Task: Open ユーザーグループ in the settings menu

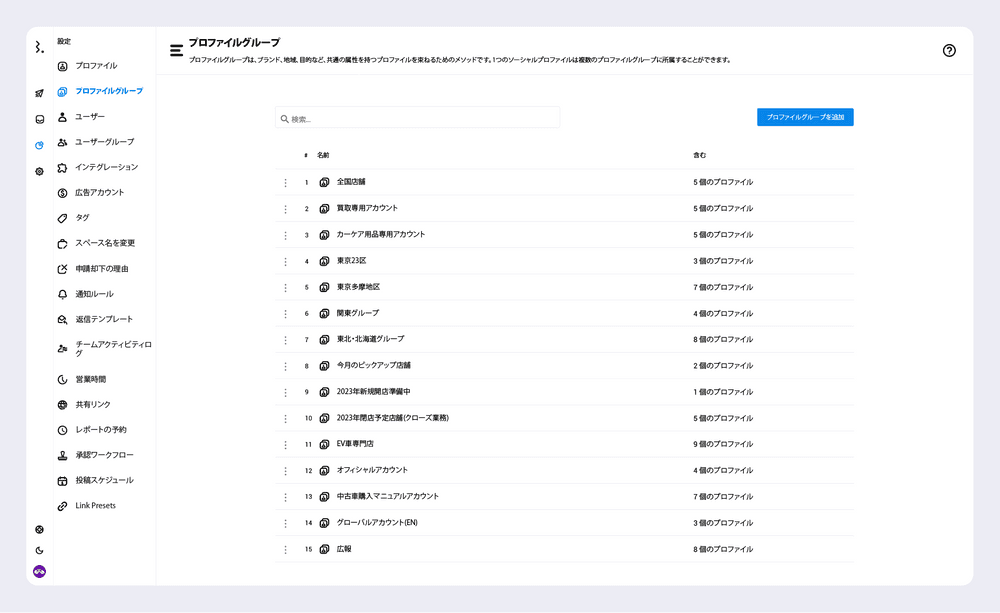Action: 104,142
